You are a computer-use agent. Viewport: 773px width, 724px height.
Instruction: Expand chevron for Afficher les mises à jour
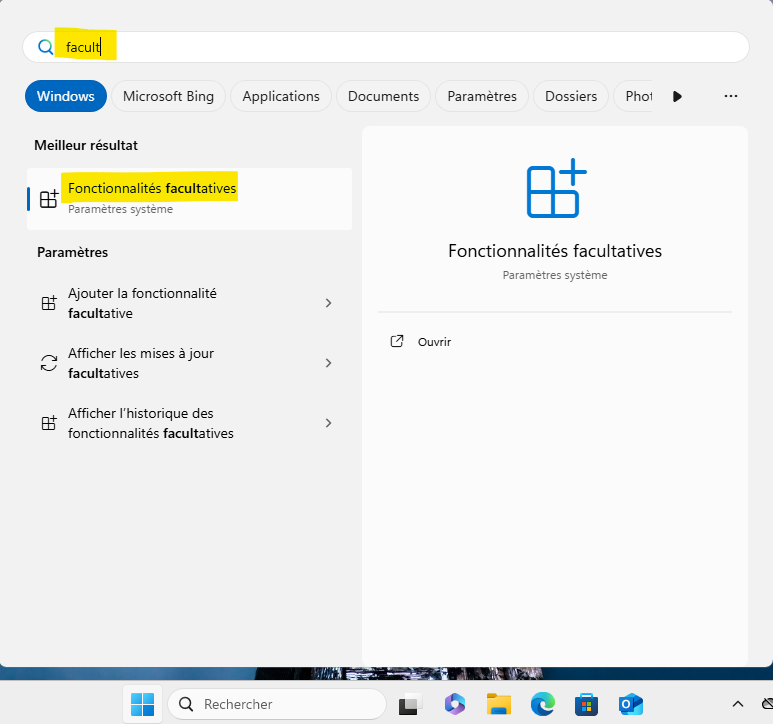coord(328,363)
